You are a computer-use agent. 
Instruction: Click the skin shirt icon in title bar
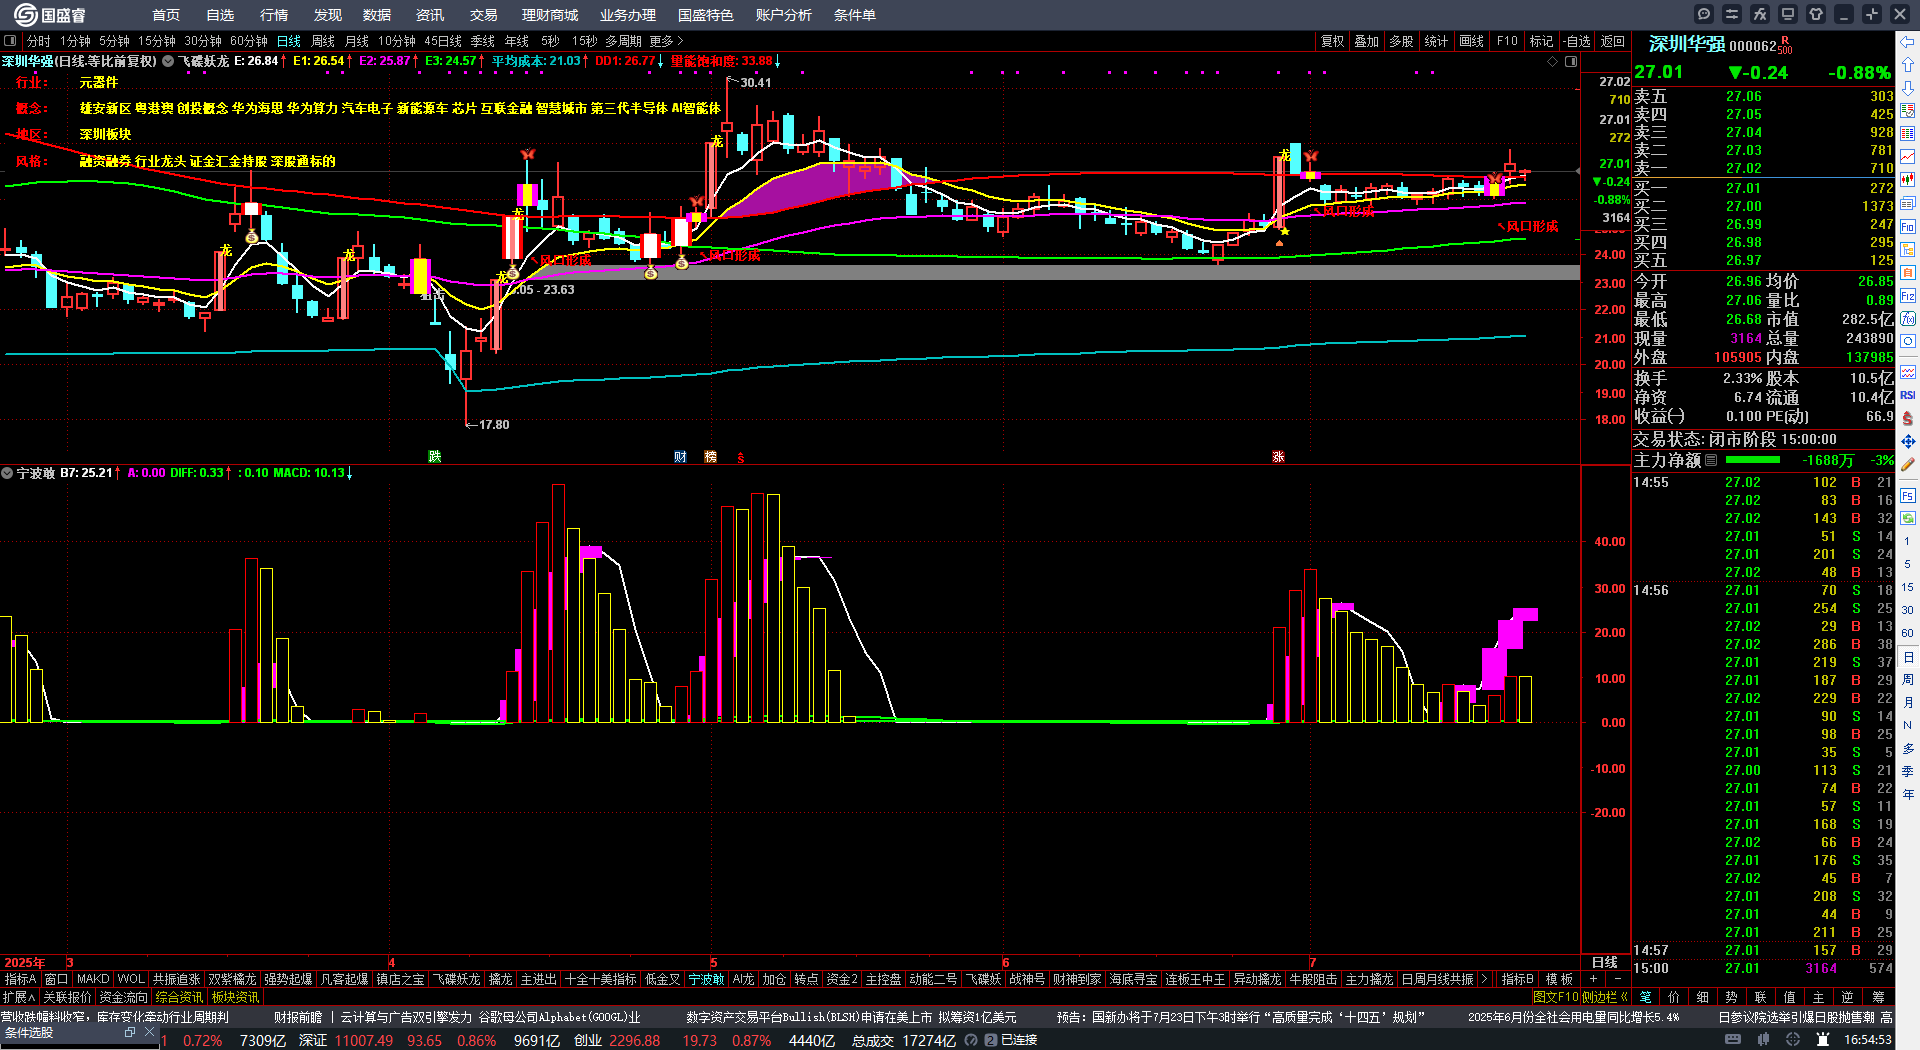(1816, 14)
